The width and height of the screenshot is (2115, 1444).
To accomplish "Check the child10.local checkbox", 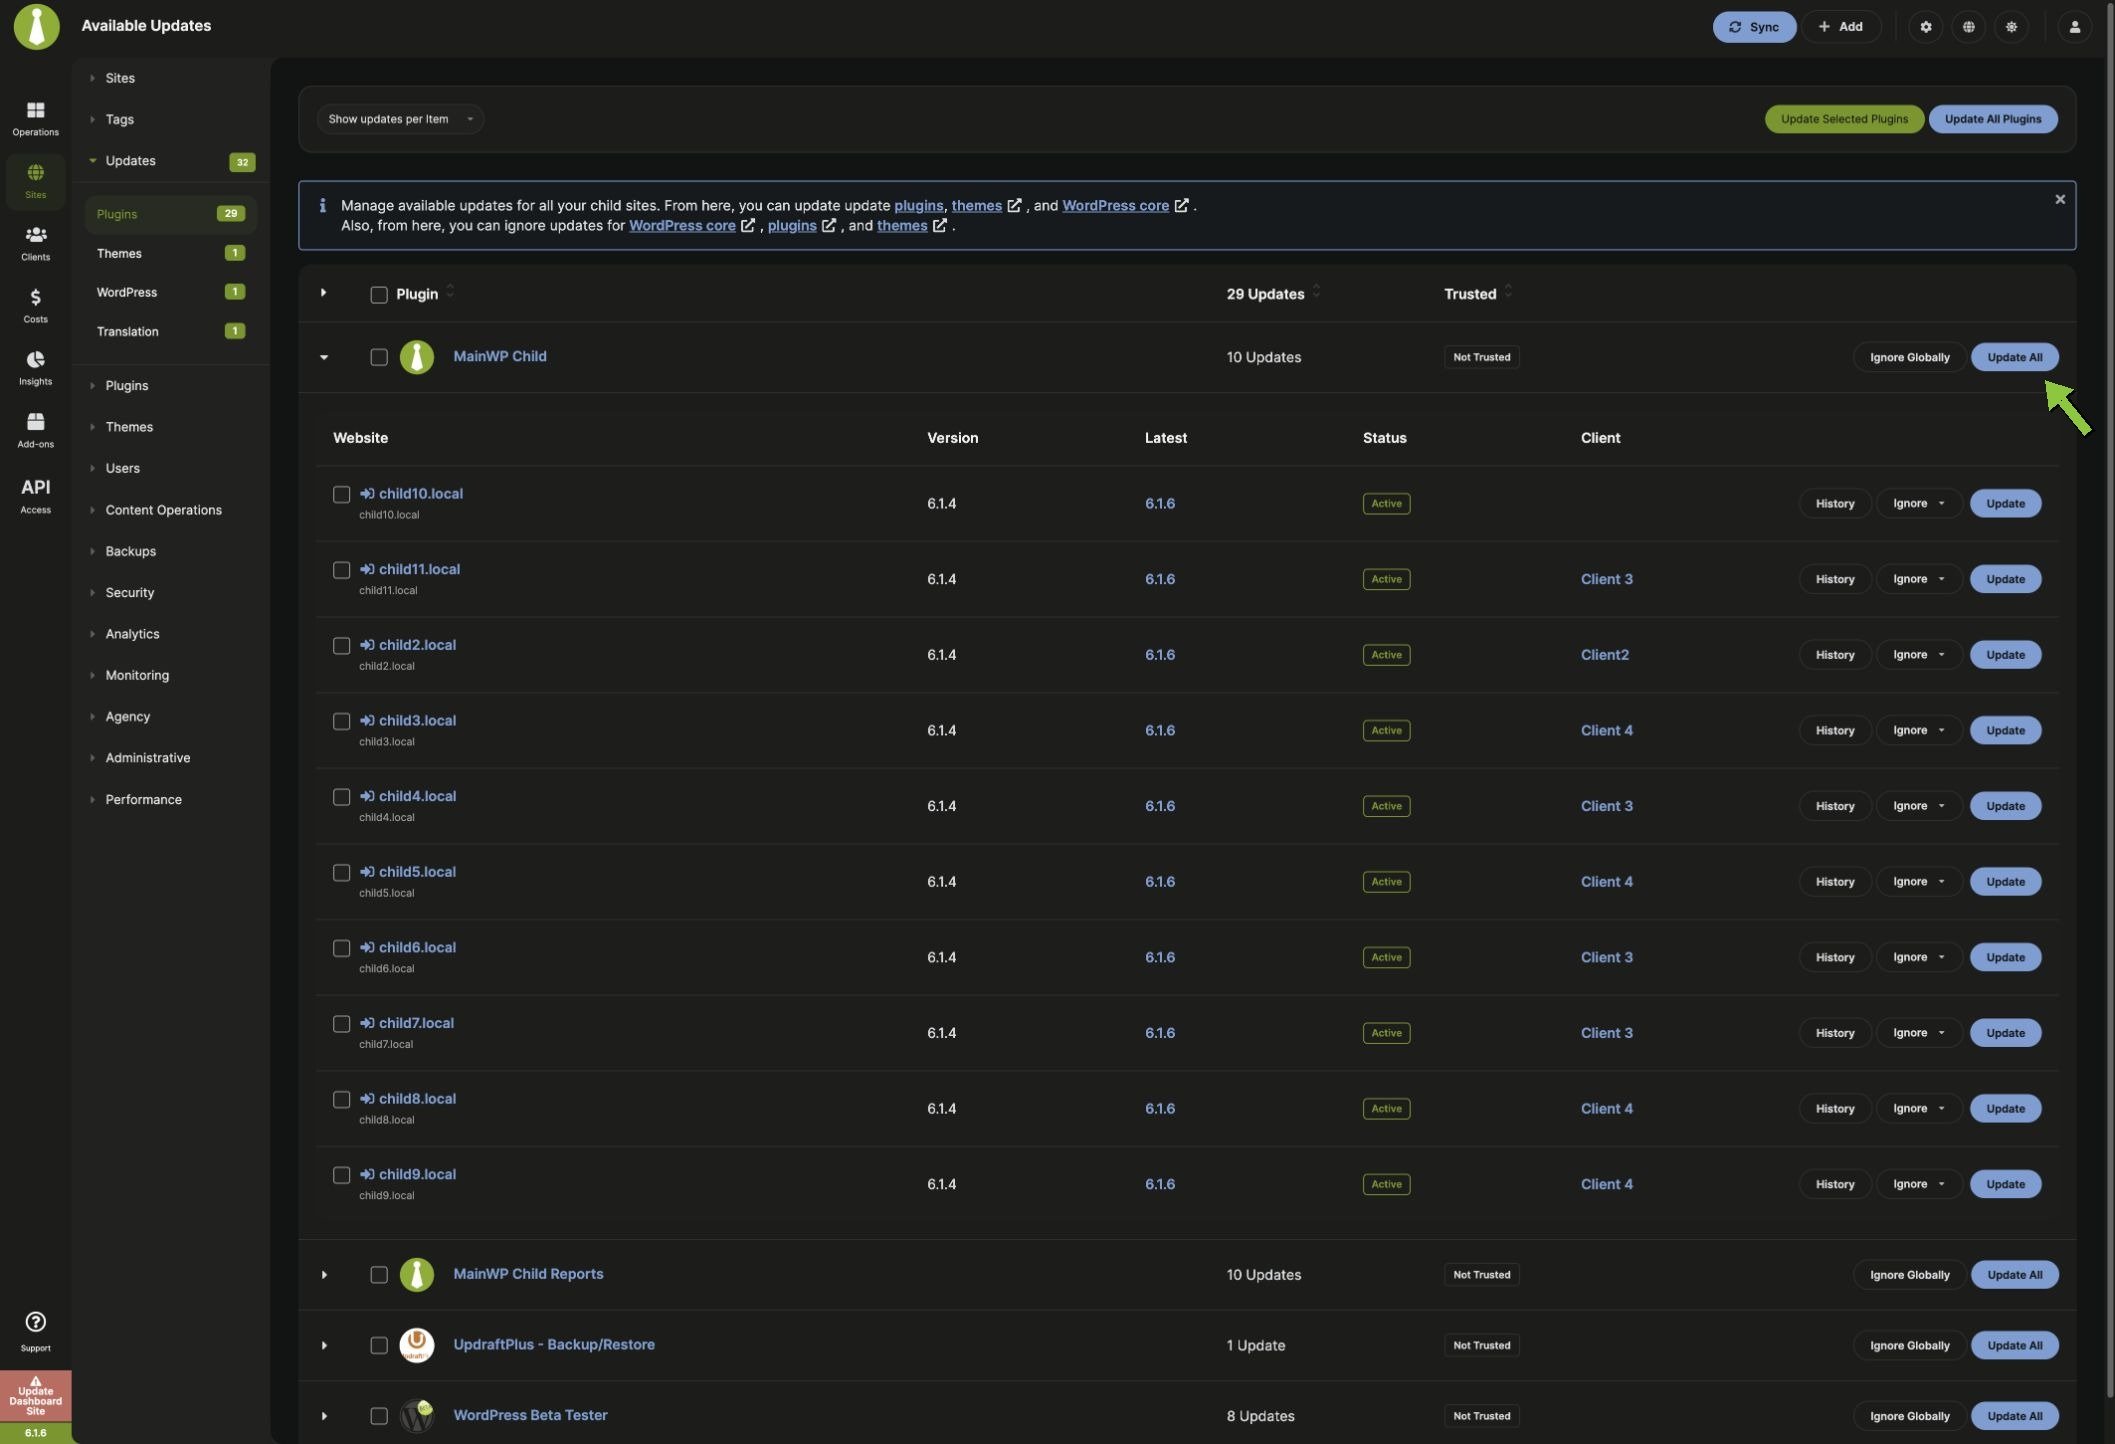I will [x=341, y=494].
